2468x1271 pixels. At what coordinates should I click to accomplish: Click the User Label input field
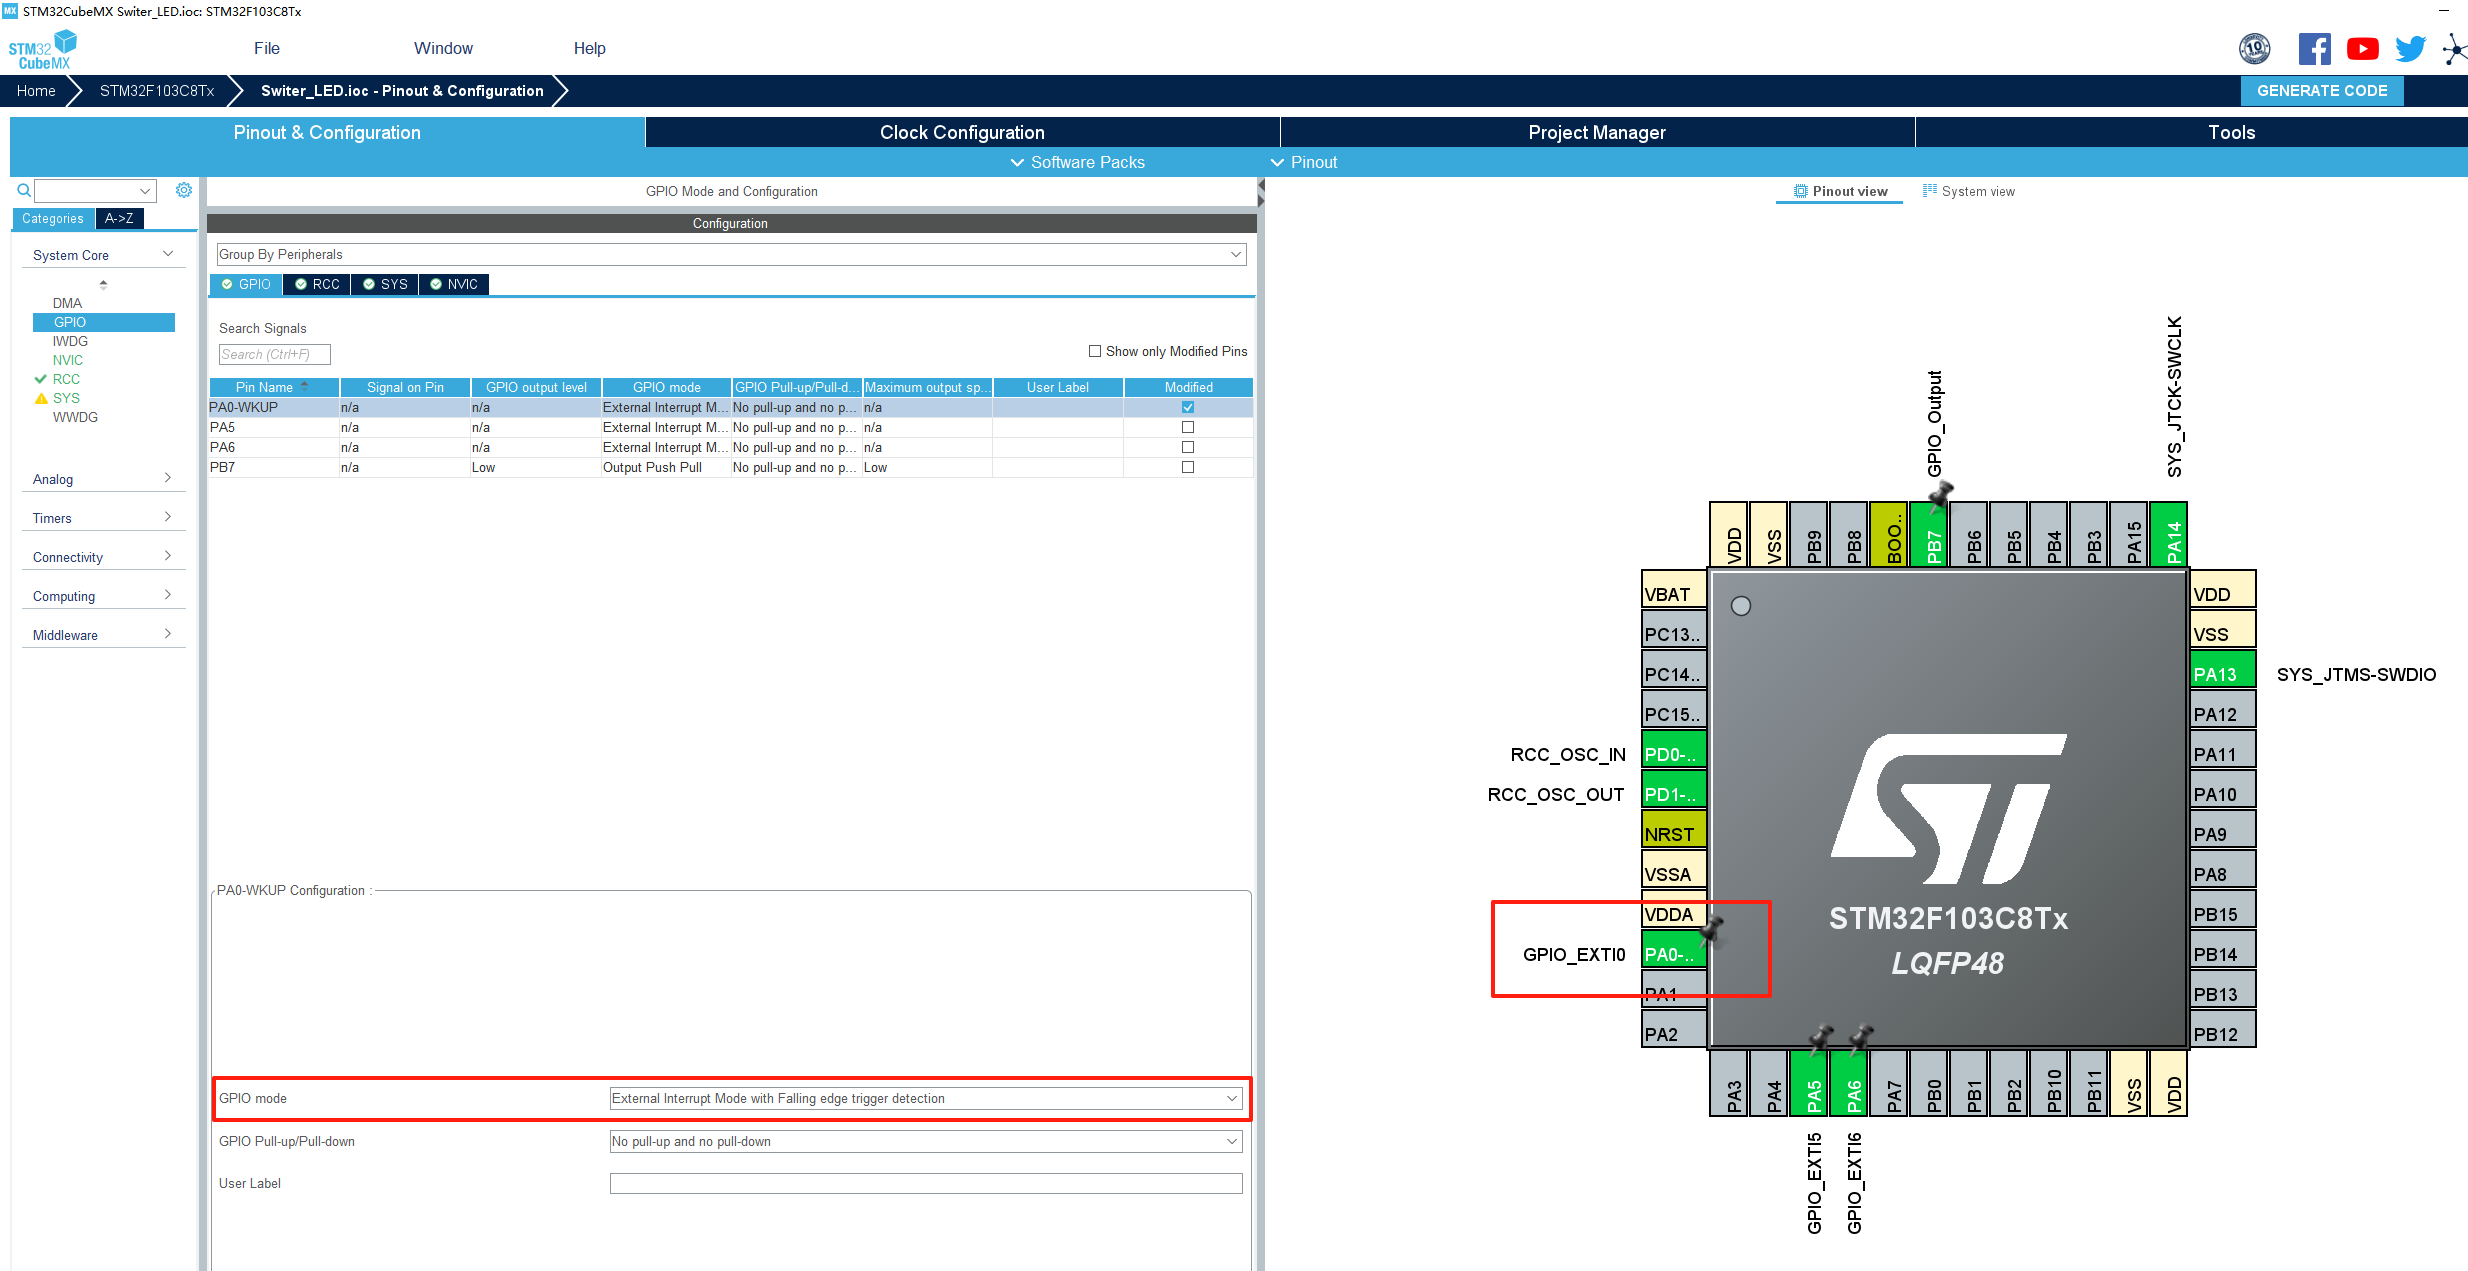click(x=925, y=1184)
